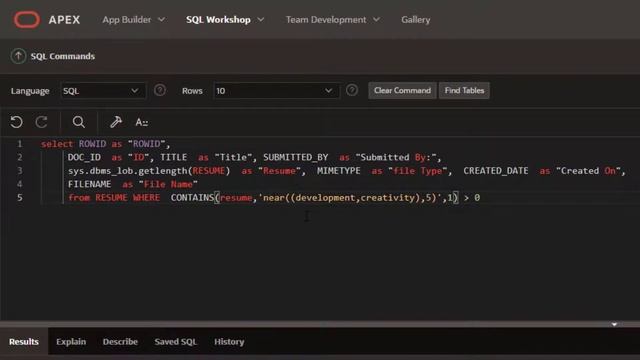640x360 pixels.
Task: Click 'CONTAINS' function in line 5
Action: tap(192, 198)
